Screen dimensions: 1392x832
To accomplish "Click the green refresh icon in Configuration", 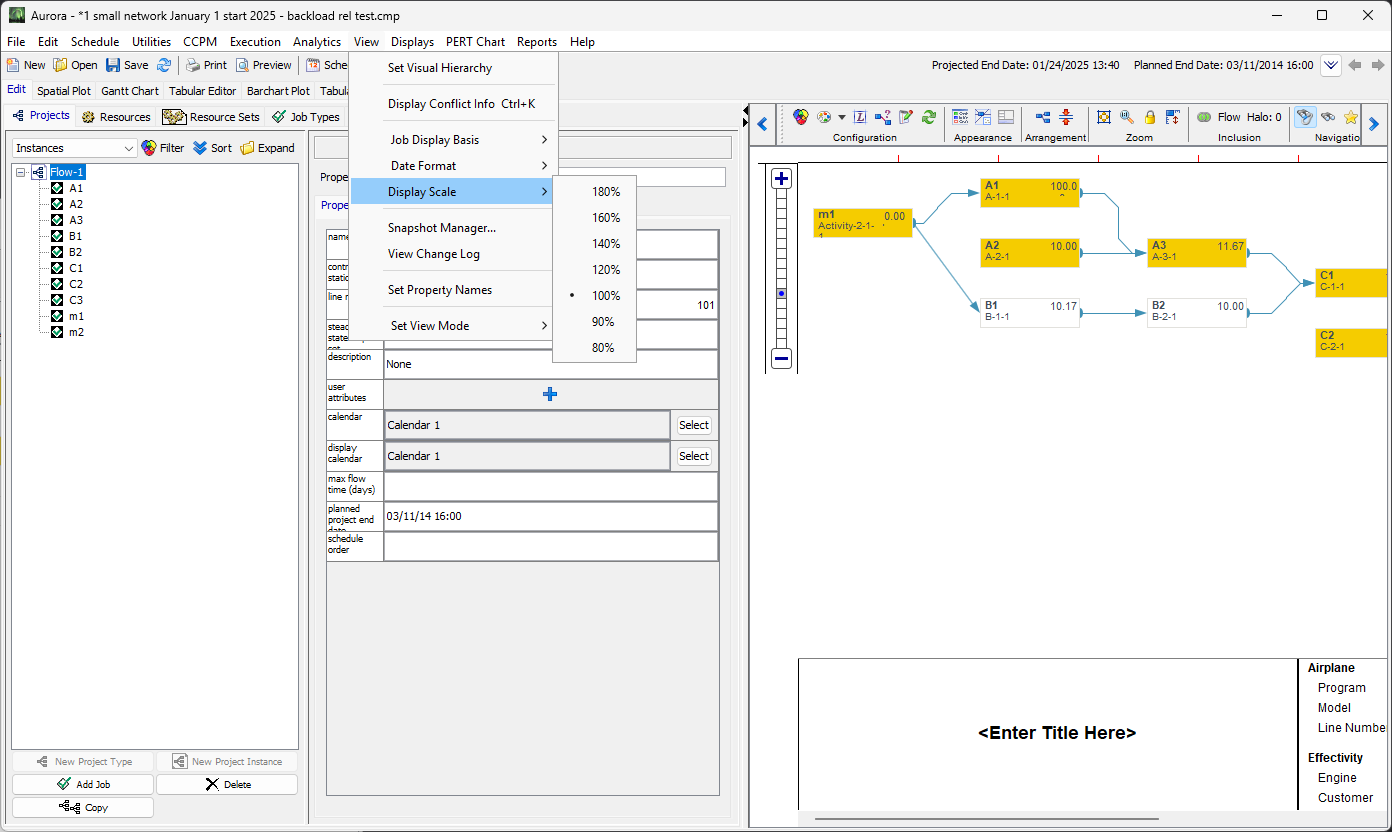I will pyautogui.click(x=929, y=117).
